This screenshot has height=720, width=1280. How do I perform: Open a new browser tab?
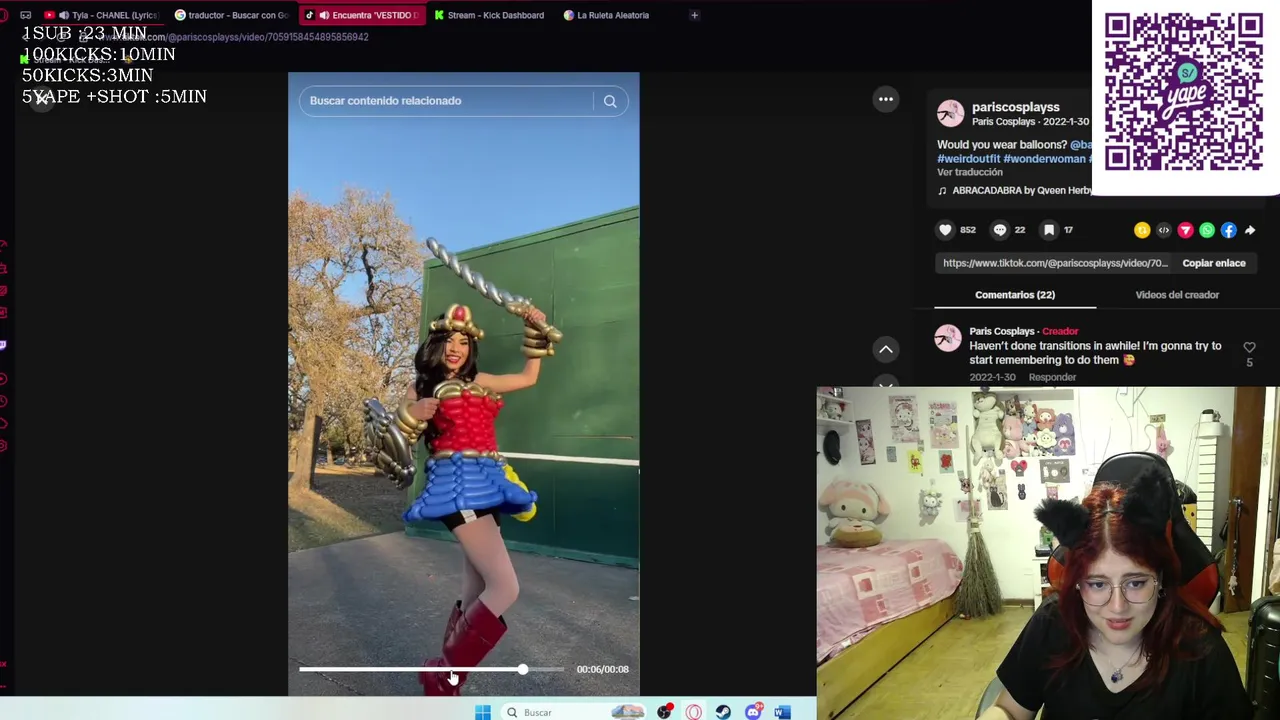[x=694, y=15]
